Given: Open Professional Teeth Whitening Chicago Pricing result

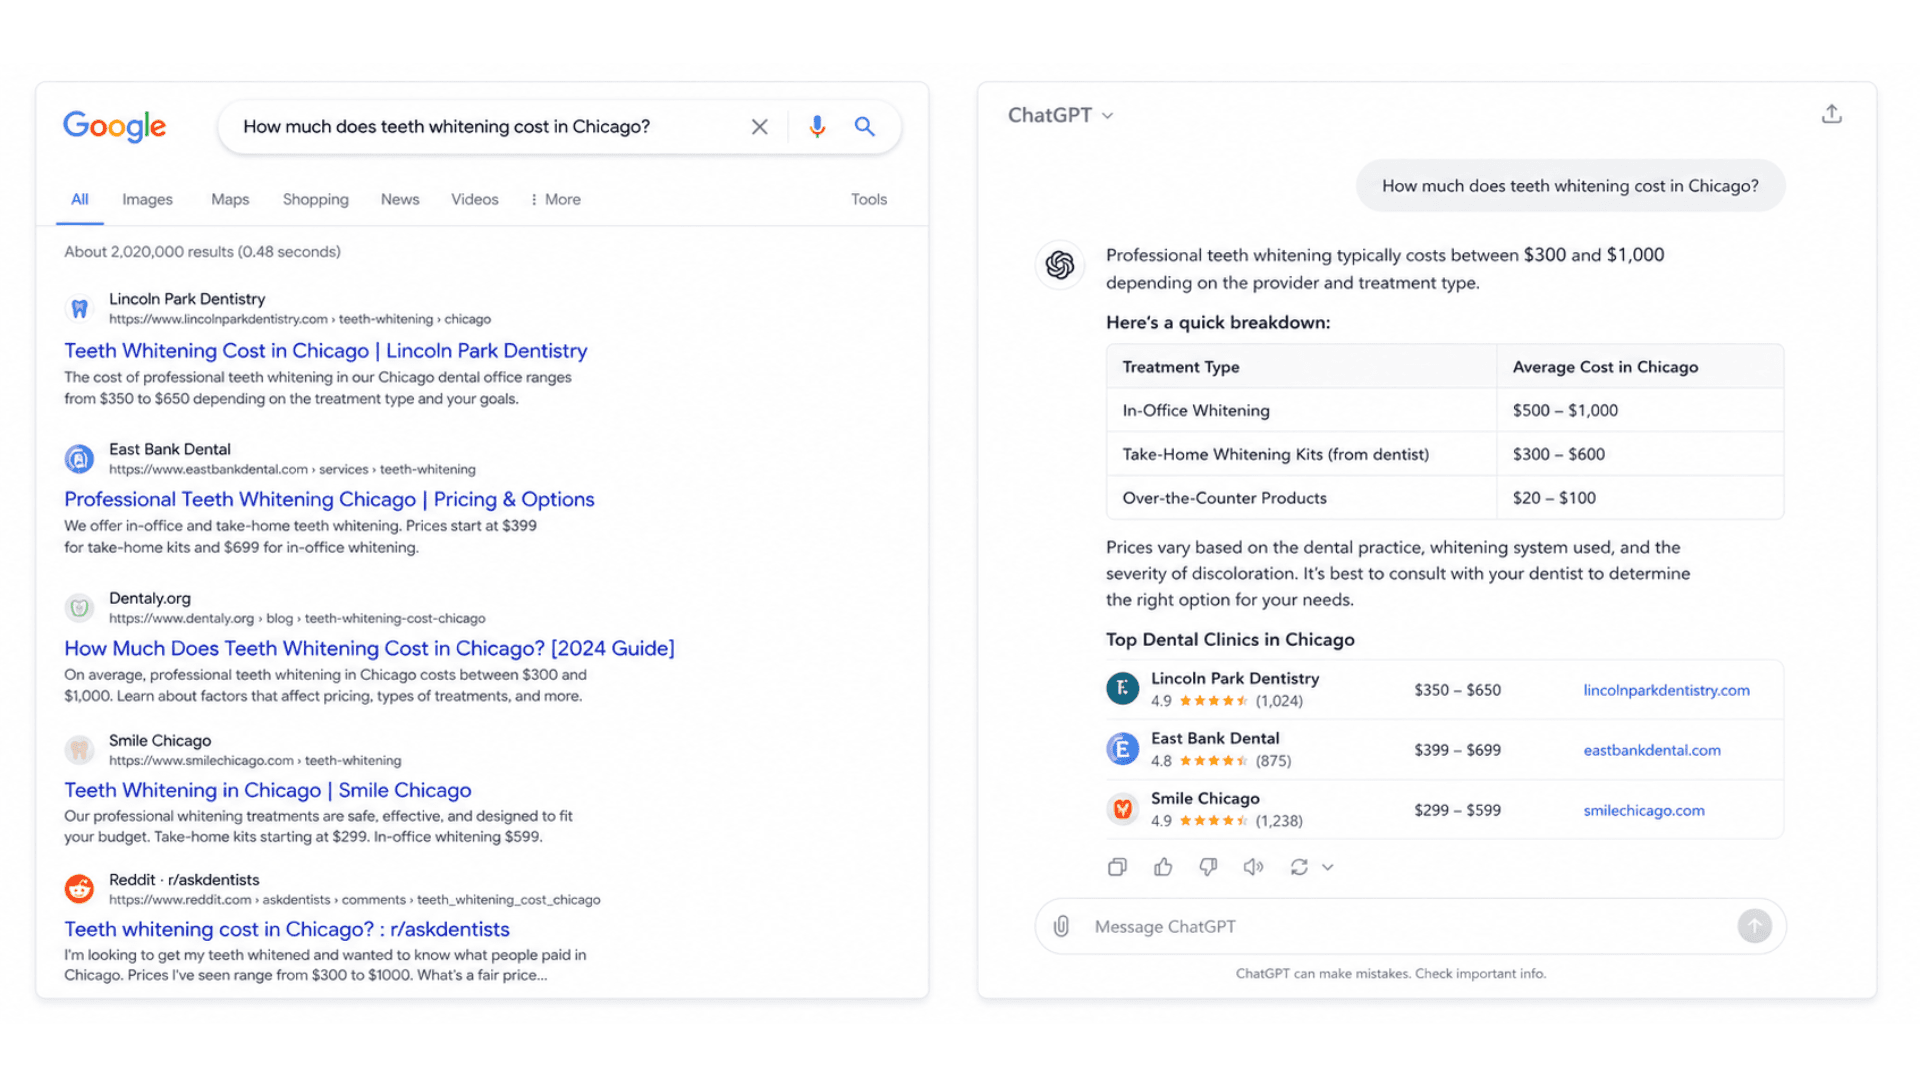Looking at the screenshot, I should click(x=329, y=499).
